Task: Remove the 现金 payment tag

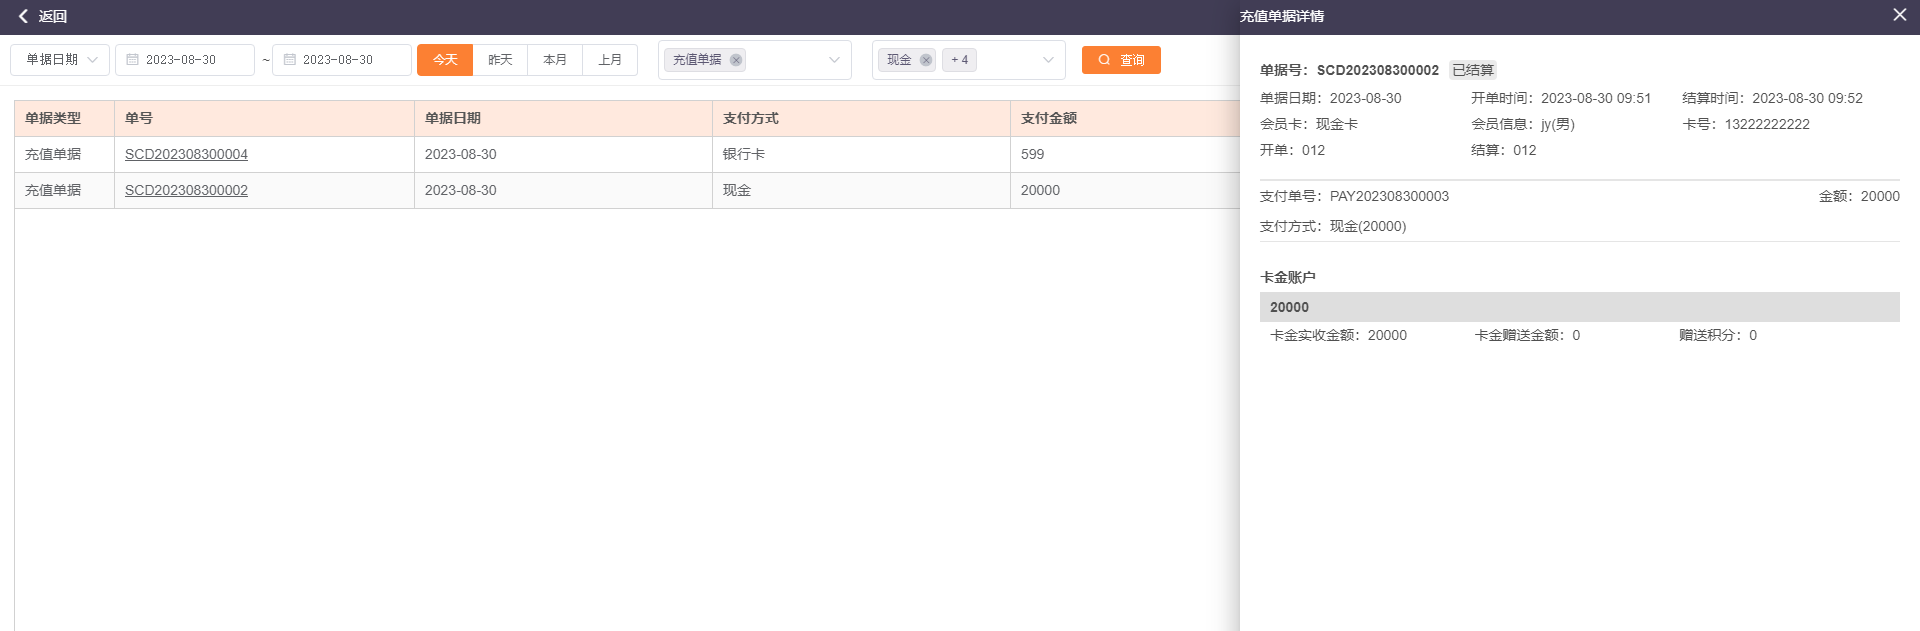Action: [x=926, y=60]
